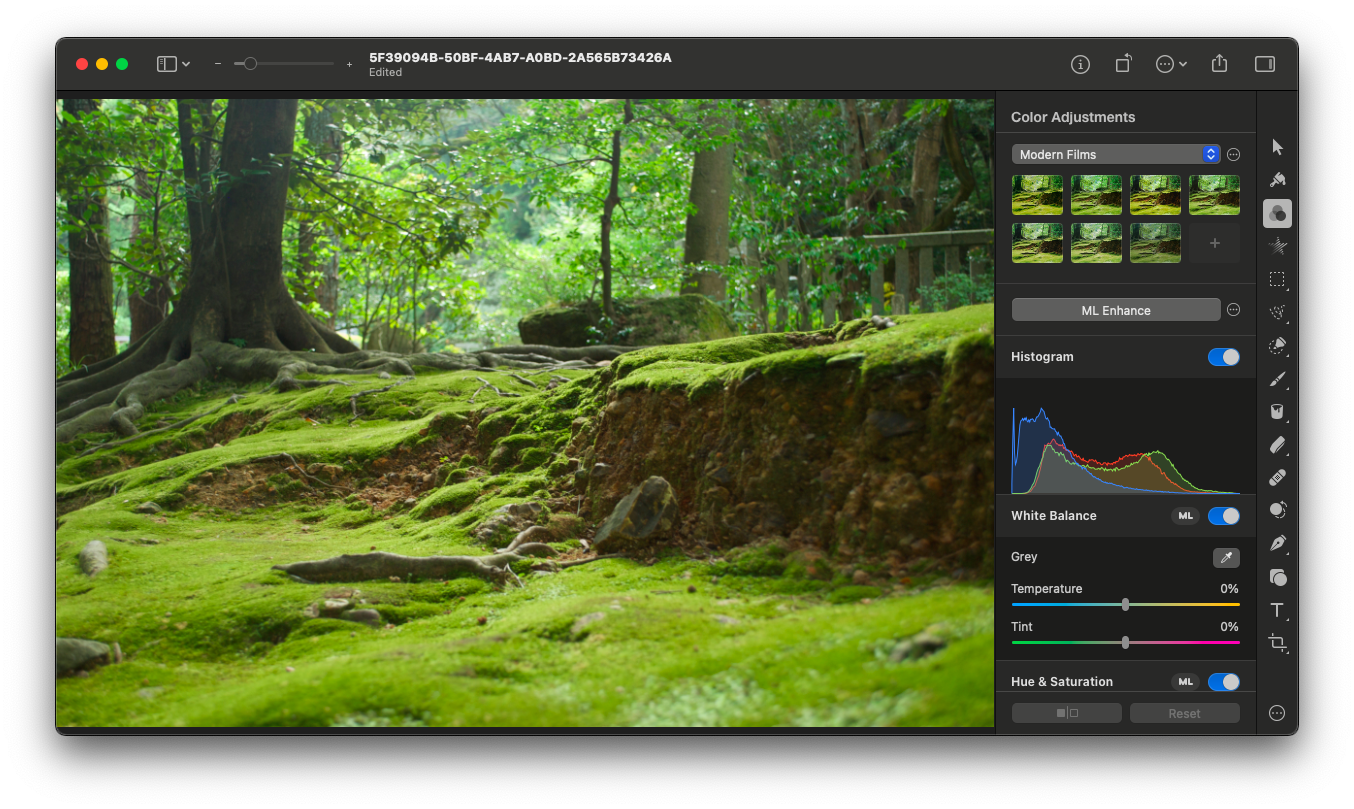1354x809 pixels.
Task: Click the ML Enhance button
Action: click(1115, 310)
